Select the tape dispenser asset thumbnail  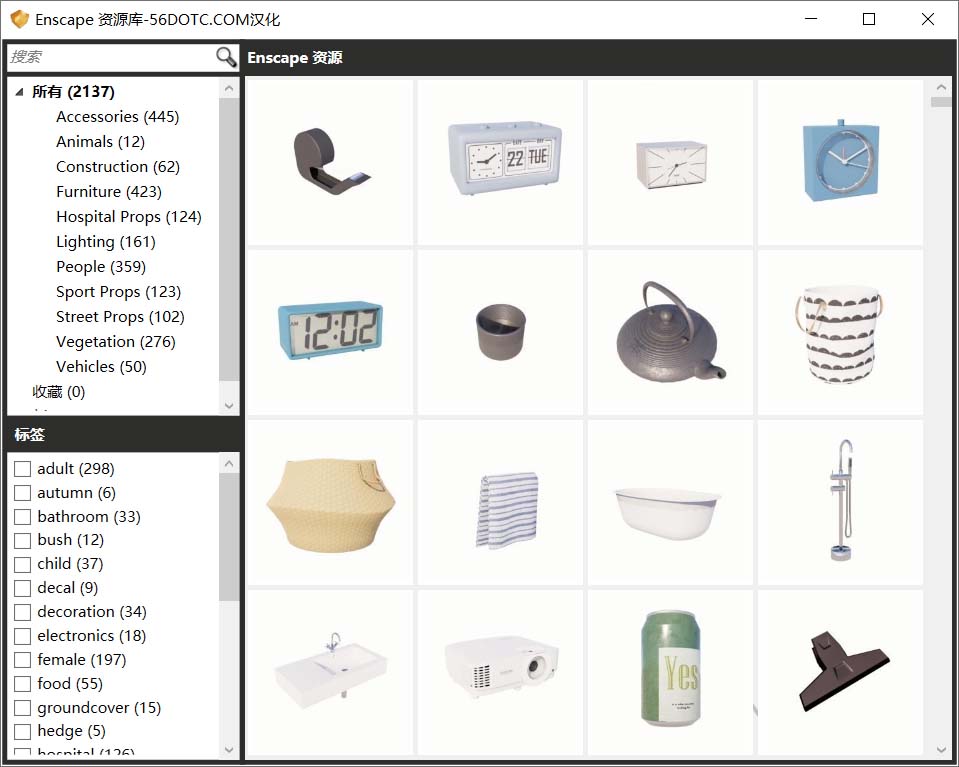330,162
